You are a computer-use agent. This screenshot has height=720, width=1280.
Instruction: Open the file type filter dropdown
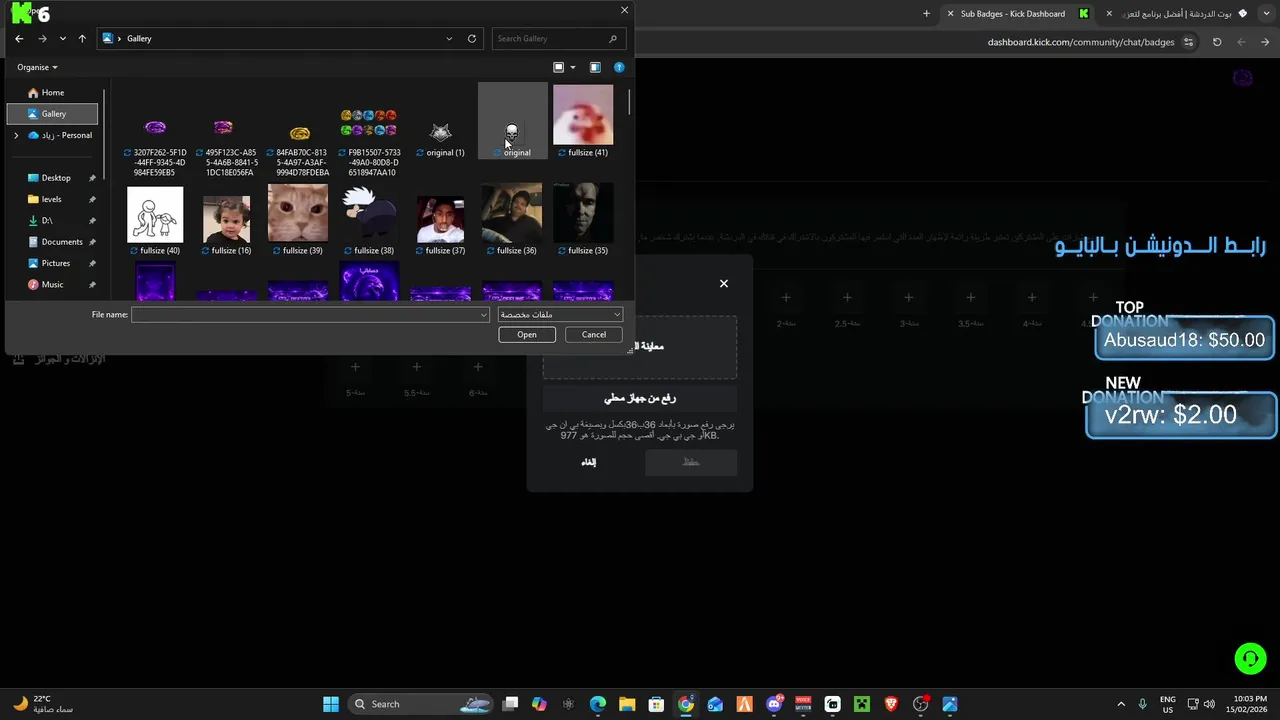(x=560, y=314)
